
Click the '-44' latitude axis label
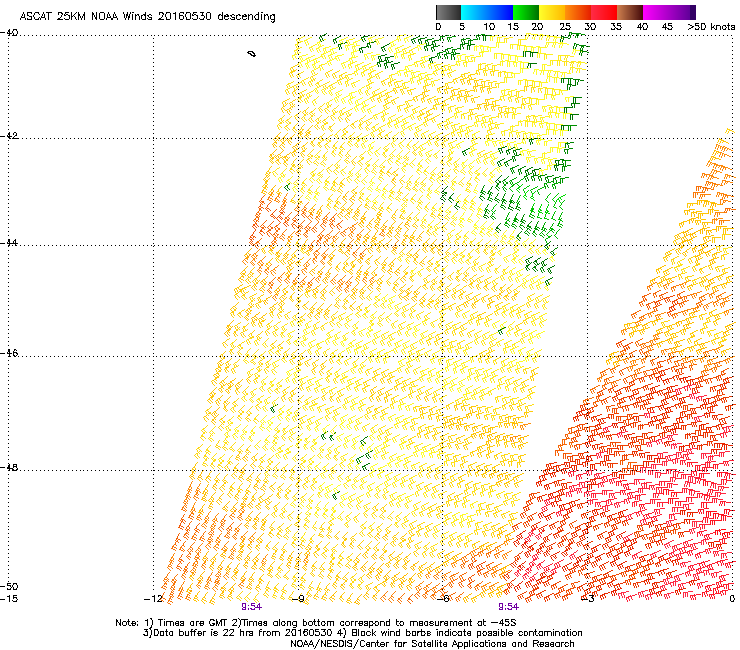(9, 243)
